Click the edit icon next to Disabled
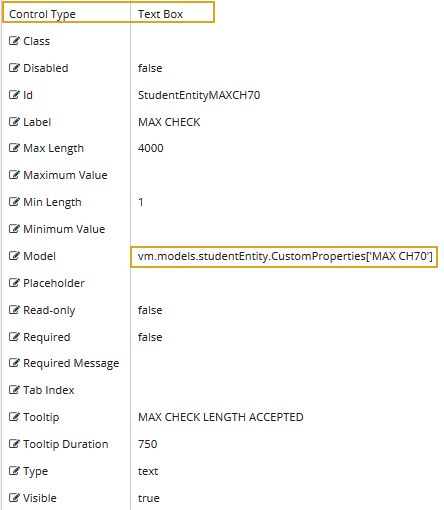This screenshot has width=444, height=510. (14, 68)
